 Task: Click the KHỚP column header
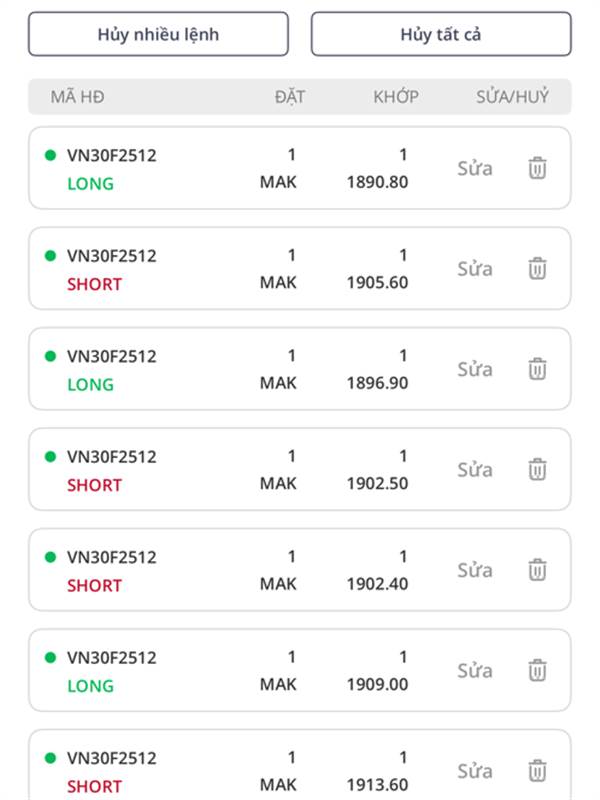pyautogui.click(x=396, y=97)
